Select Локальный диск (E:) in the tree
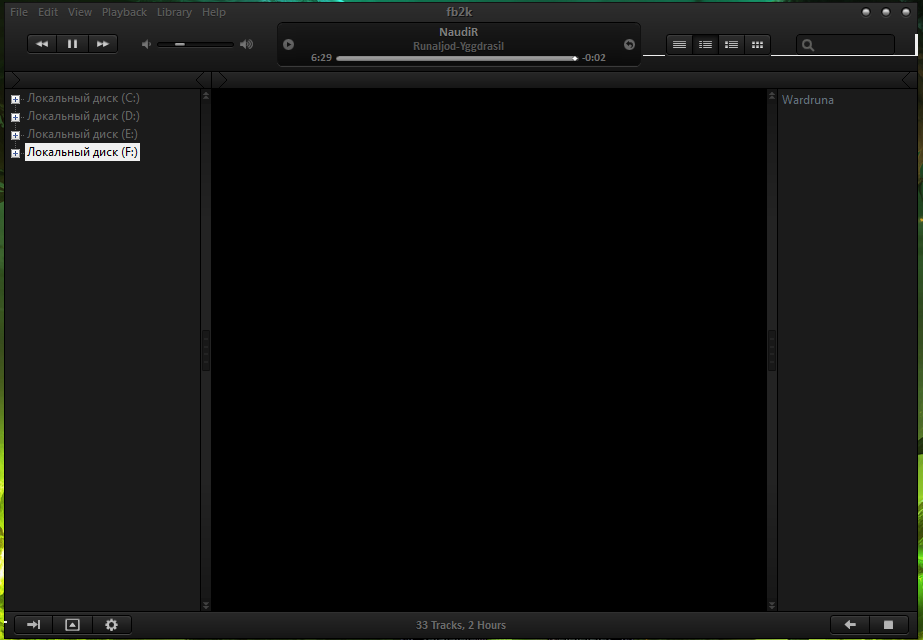The width and height of the screenshot is (923, 640). pos(82,134)
